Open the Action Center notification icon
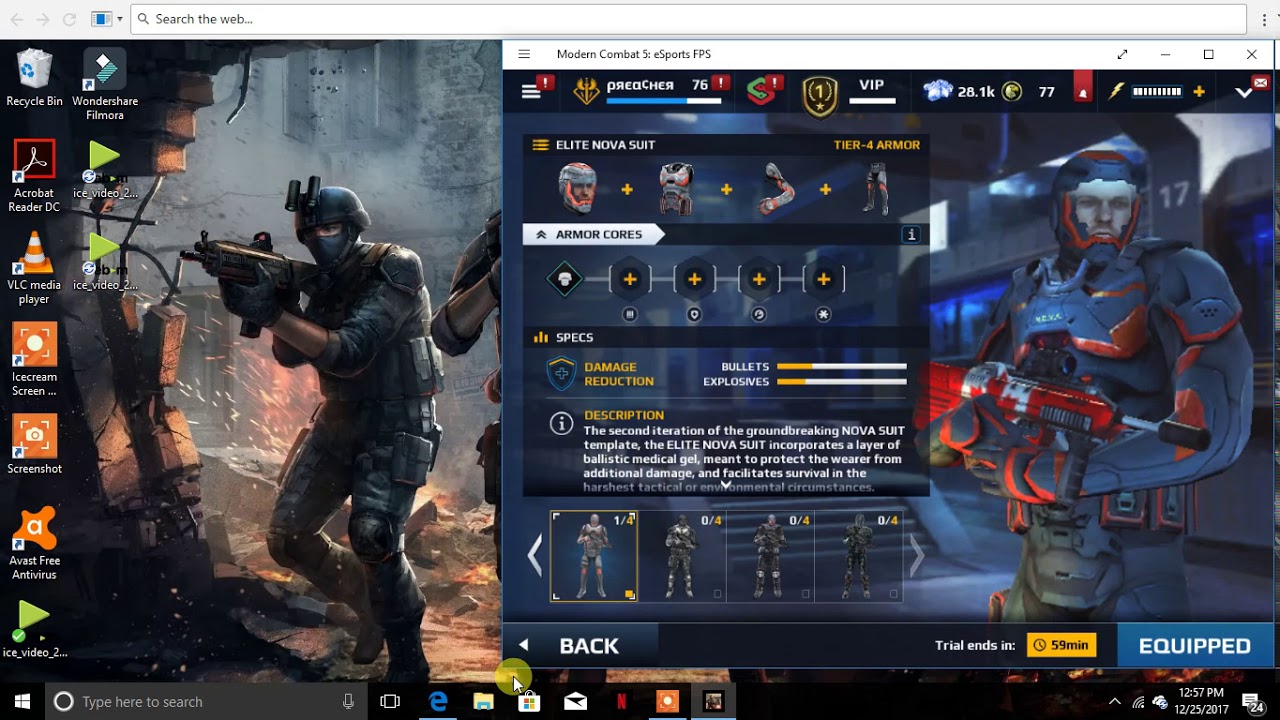 click(x=1252, y=701)
